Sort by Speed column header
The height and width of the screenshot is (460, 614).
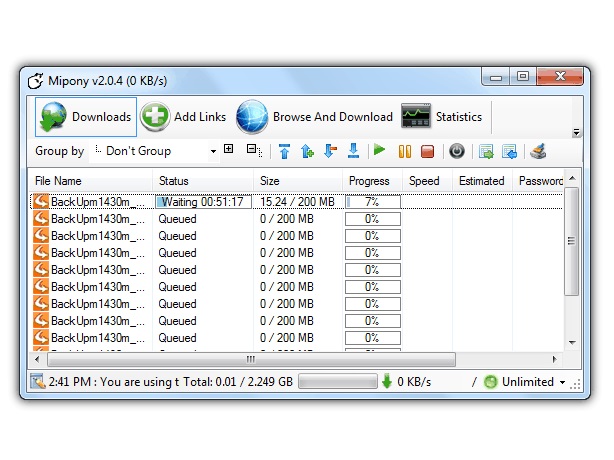pyautogui.click(x=427, y=181)
